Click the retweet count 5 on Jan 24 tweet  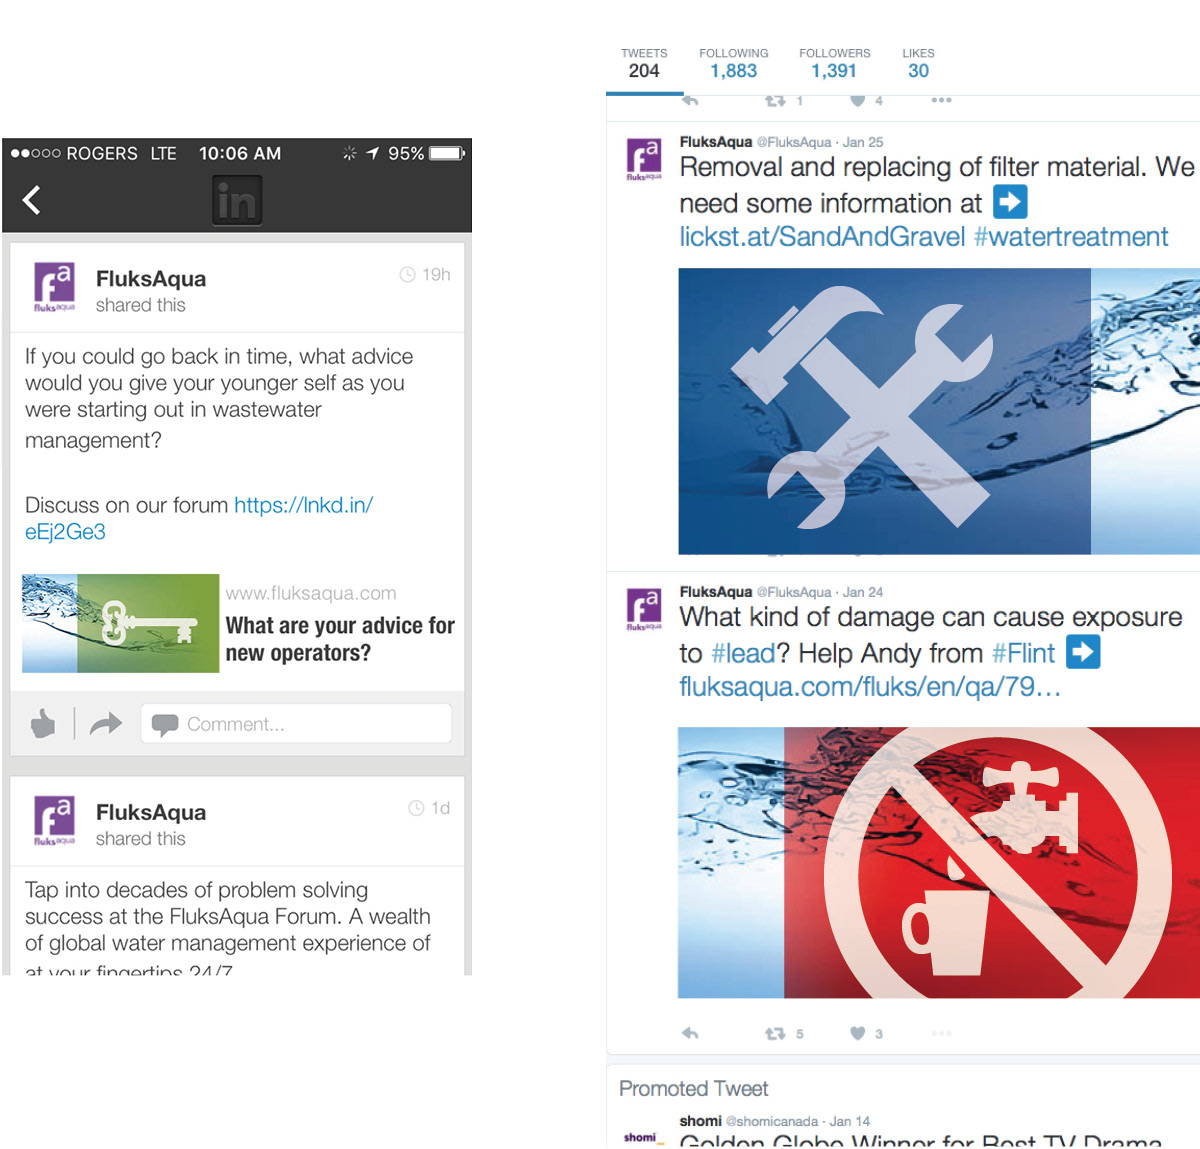tap(799, 1034)
